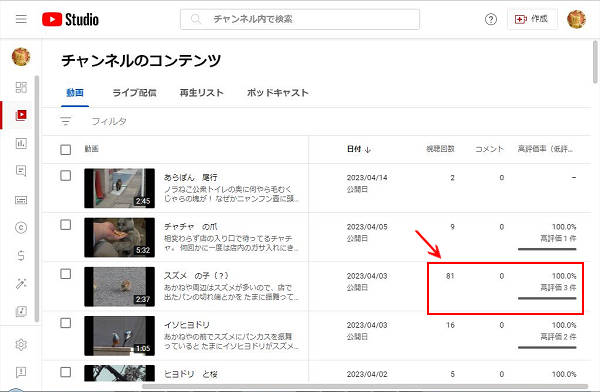
Task: Click the filter lines icon
Action: pyautogui.click(x=66, y=121)
